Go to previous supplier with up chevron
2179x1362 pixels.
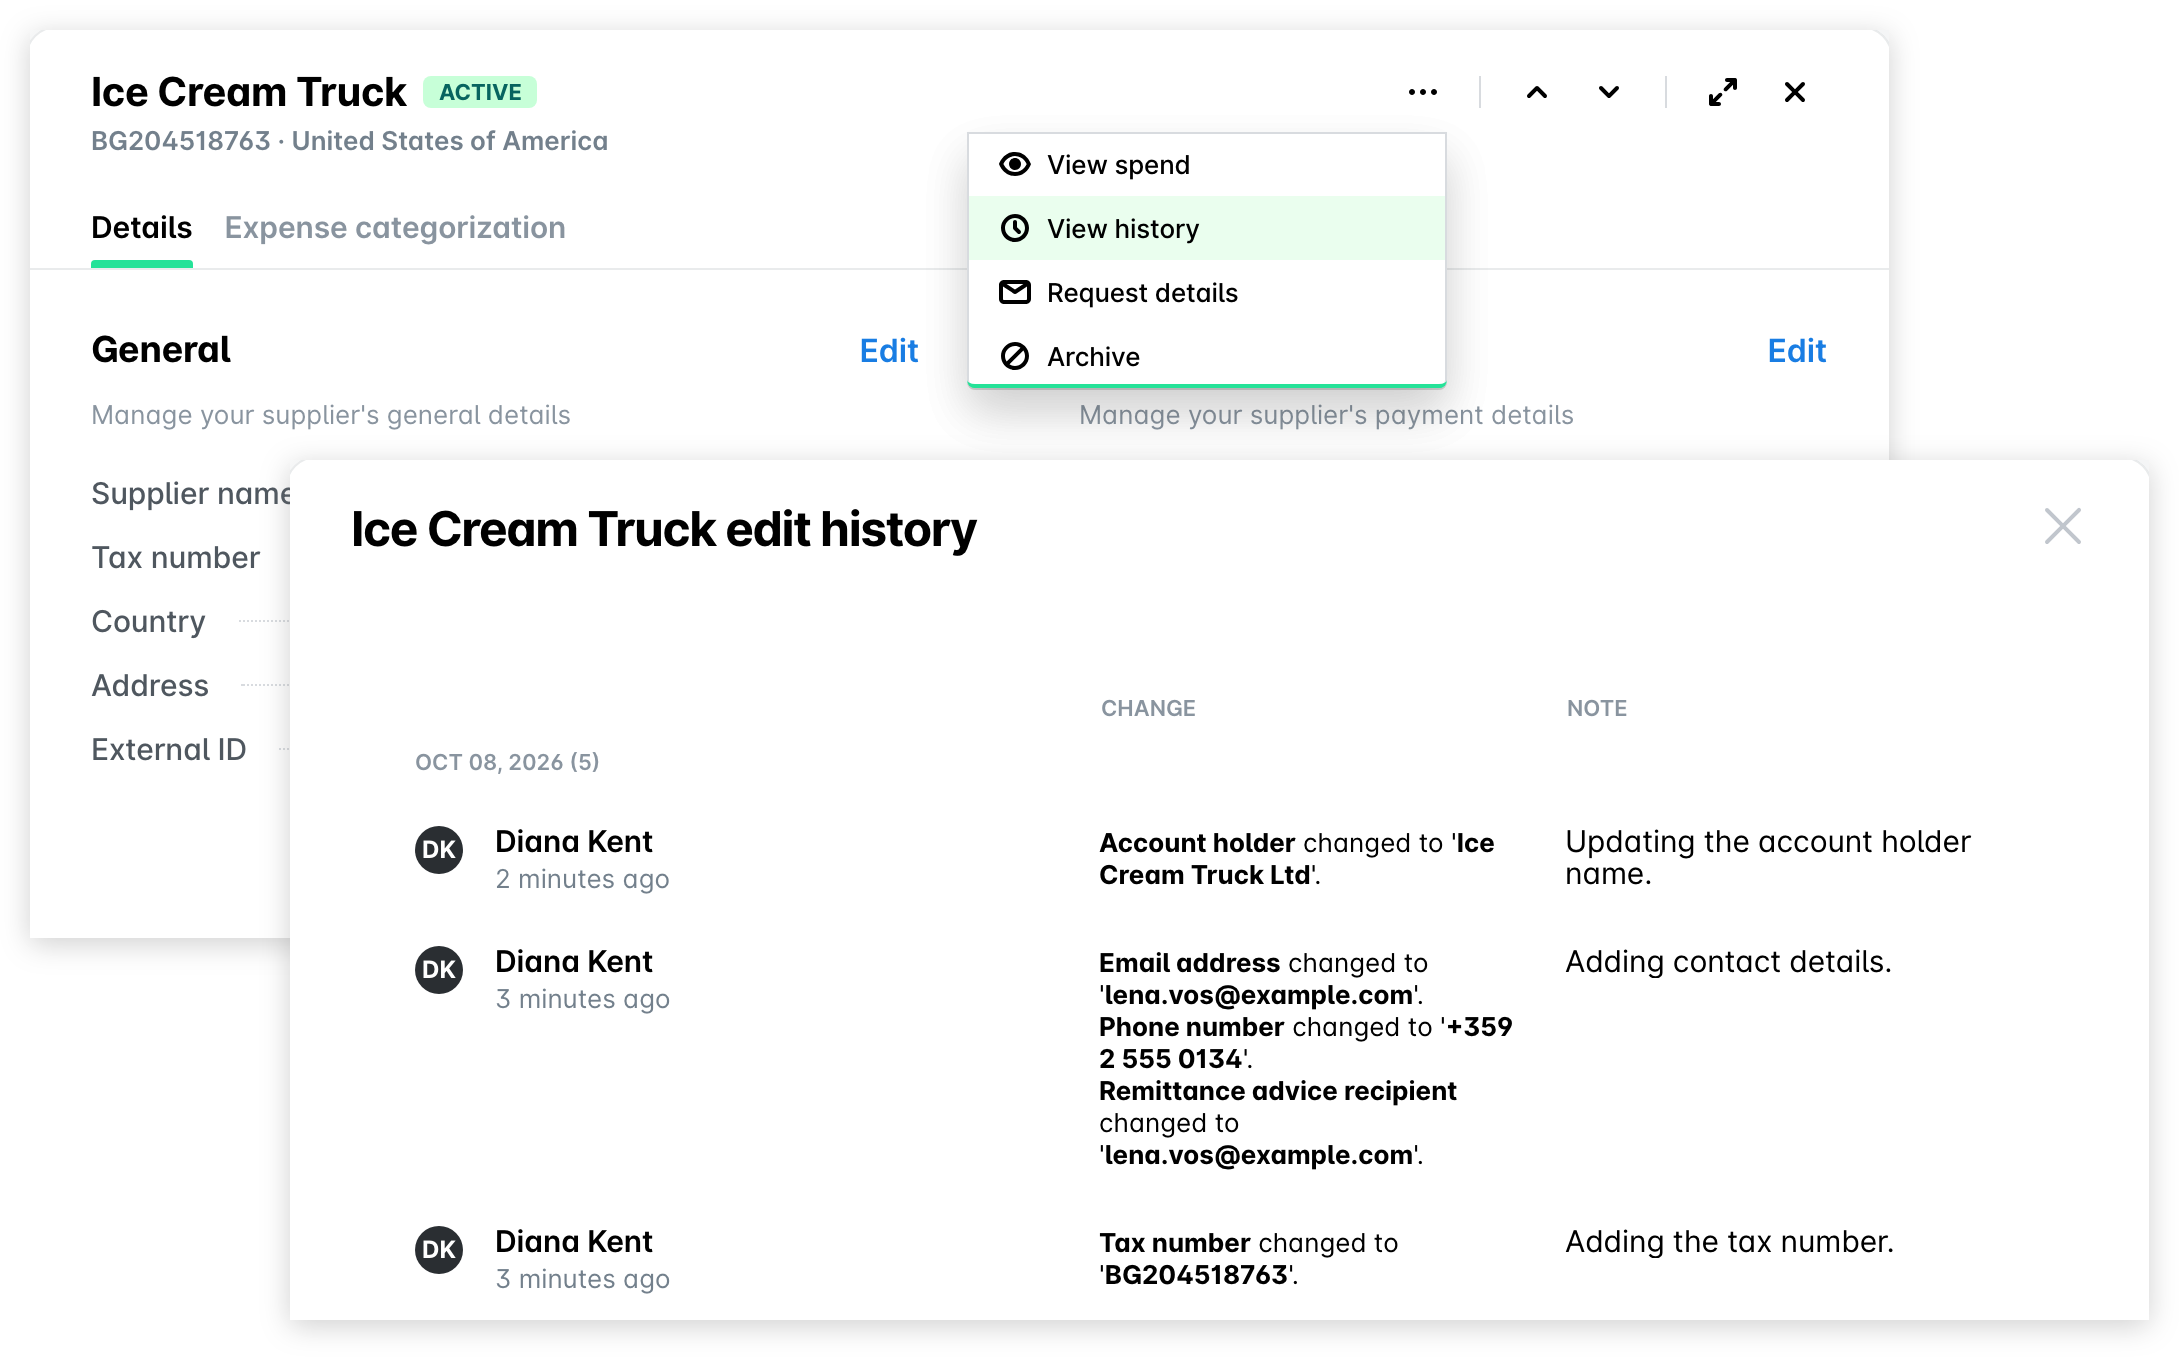click(x=1537, y=92)
